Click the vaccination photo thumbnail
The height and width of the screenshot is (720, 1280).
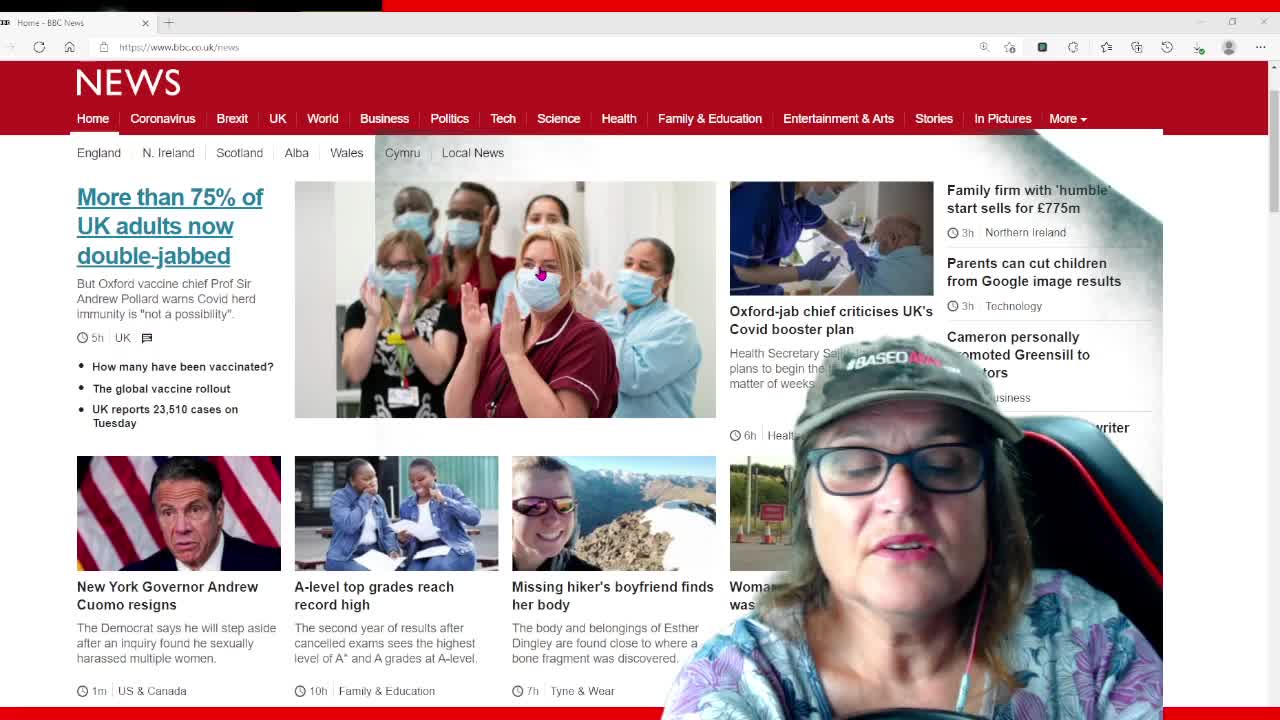coord(831,238)
